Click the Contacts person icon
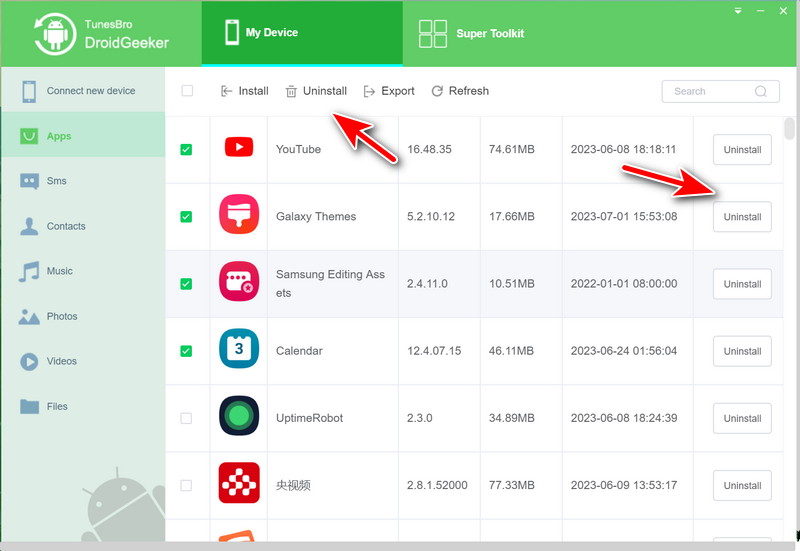 [x=29, y=226]
